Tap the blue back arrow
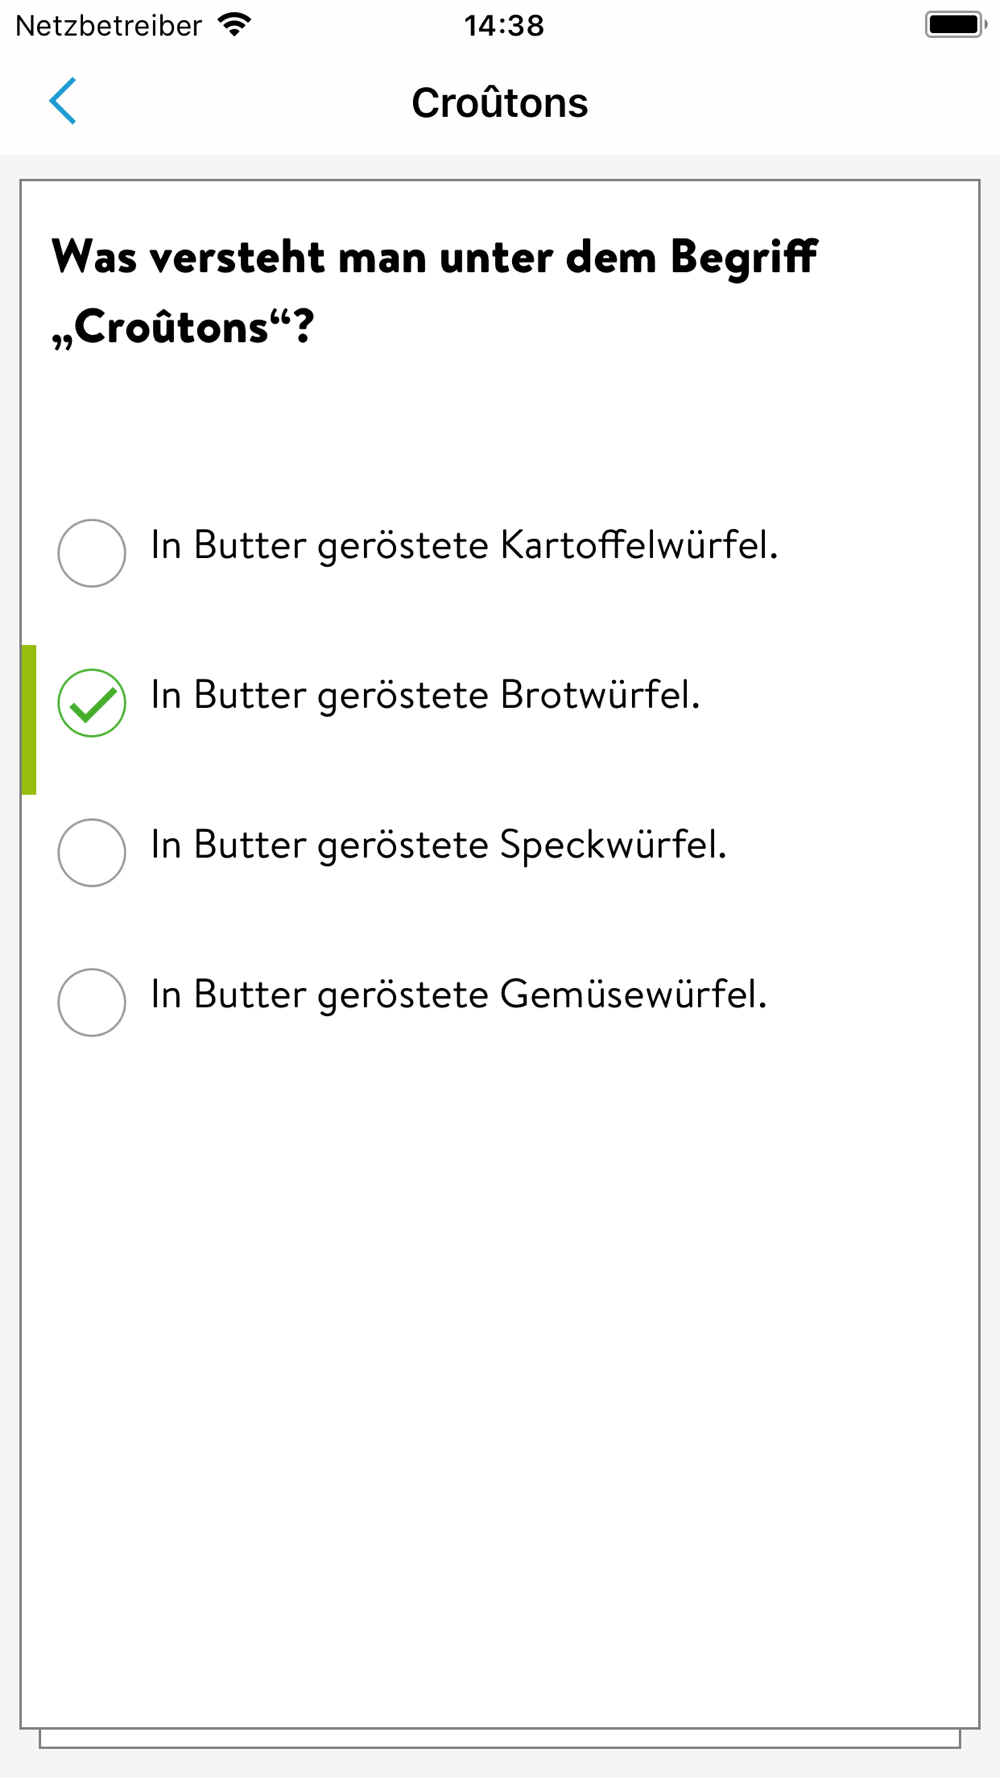The height and width of the screenshot is (1778, 1000). click(63, 101)
